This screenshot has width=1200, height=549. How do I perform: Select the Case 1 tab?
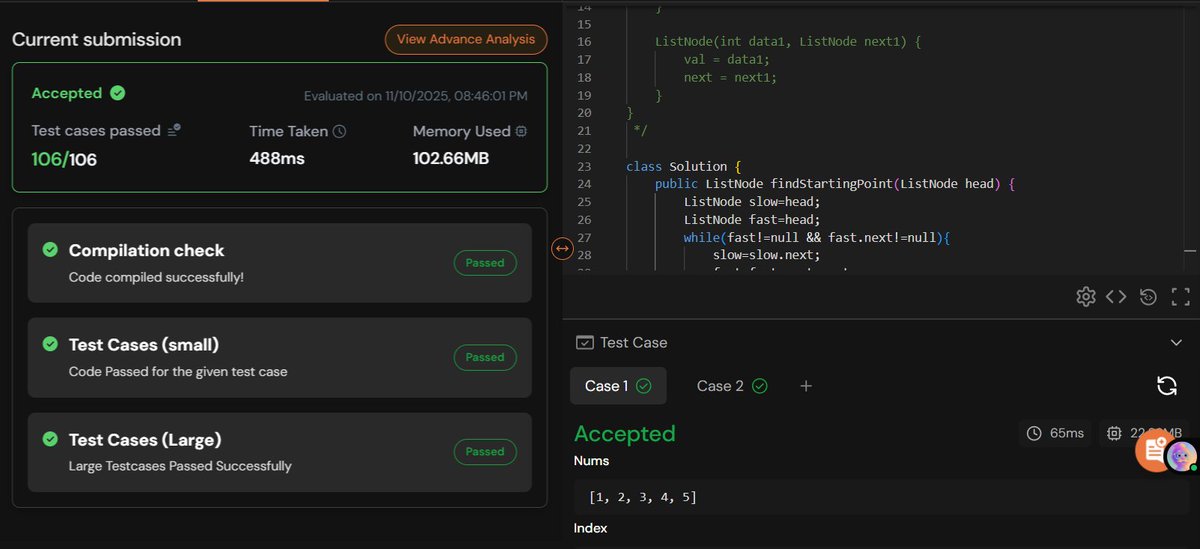click(618, 386)
